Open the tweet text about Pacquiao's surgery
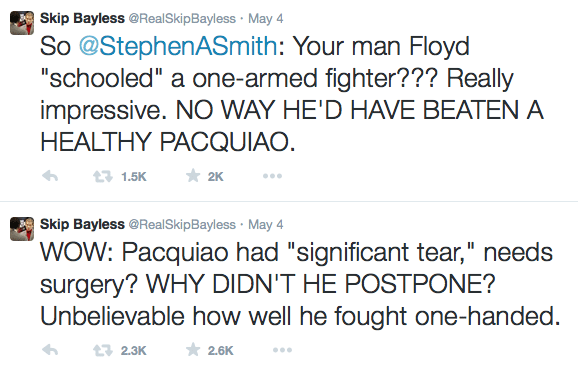578x372 pixels. (300, 285)
